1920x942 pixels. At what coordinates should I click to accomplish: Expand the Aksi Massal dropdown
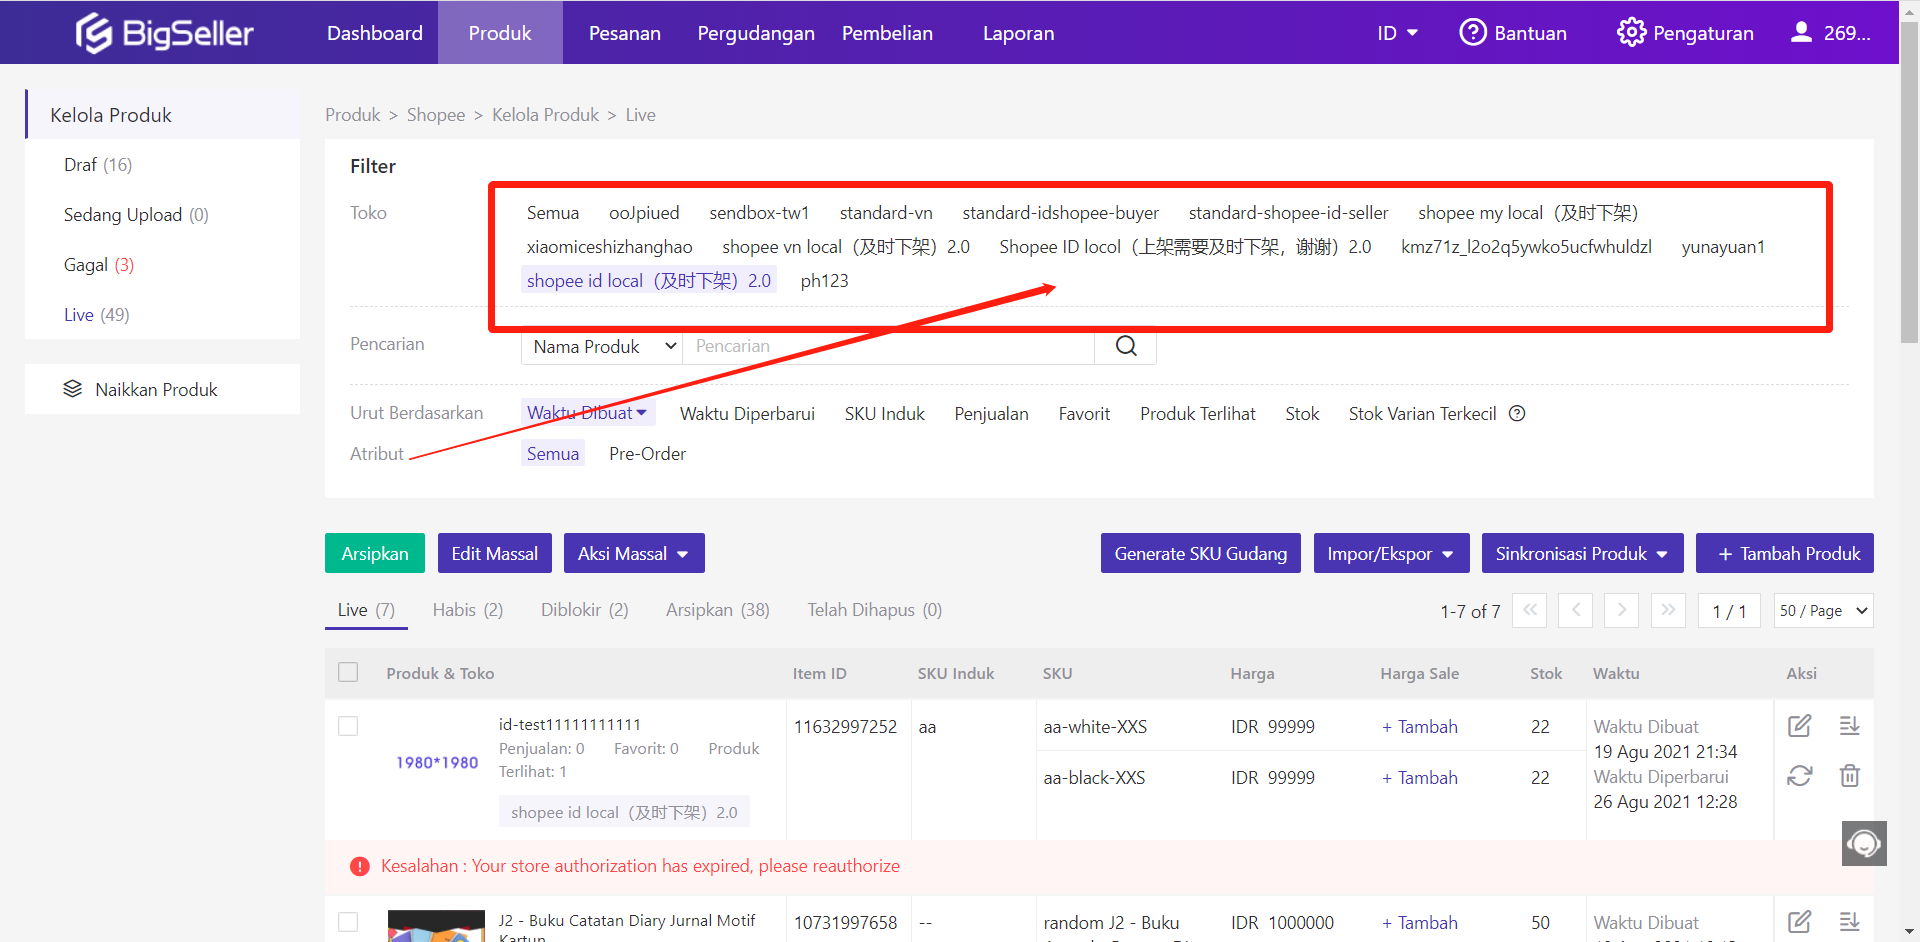pos(634,553)
